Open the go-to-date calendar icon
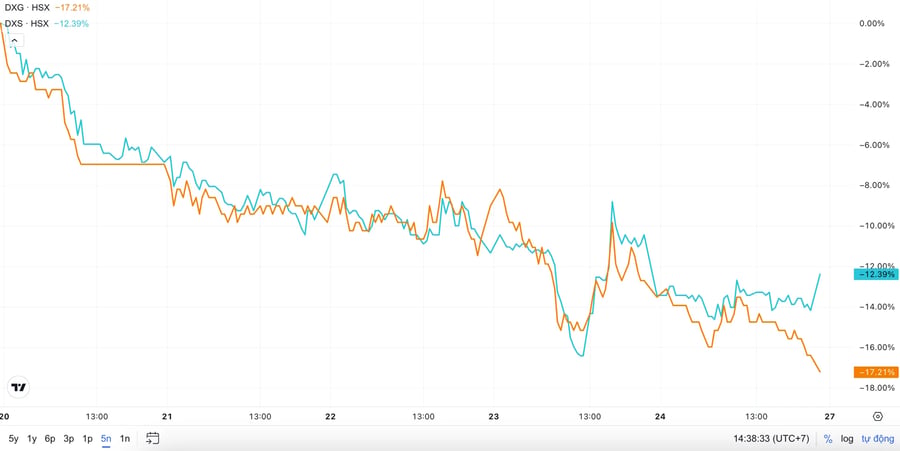 pos(152,439)
